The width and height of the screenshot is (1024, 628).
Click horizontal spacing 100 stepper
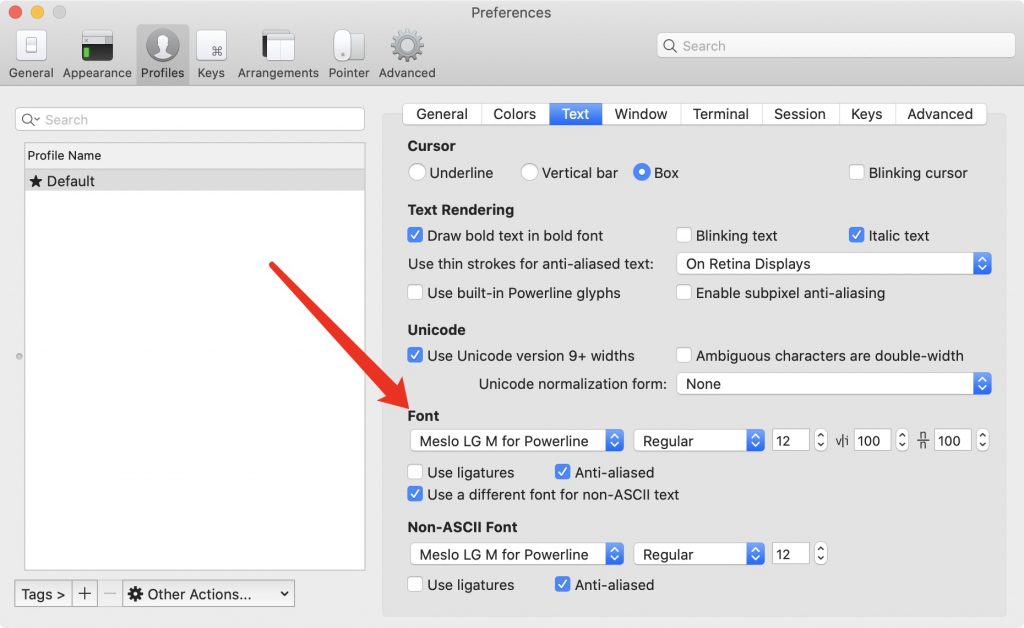click(x=902, y=441)
